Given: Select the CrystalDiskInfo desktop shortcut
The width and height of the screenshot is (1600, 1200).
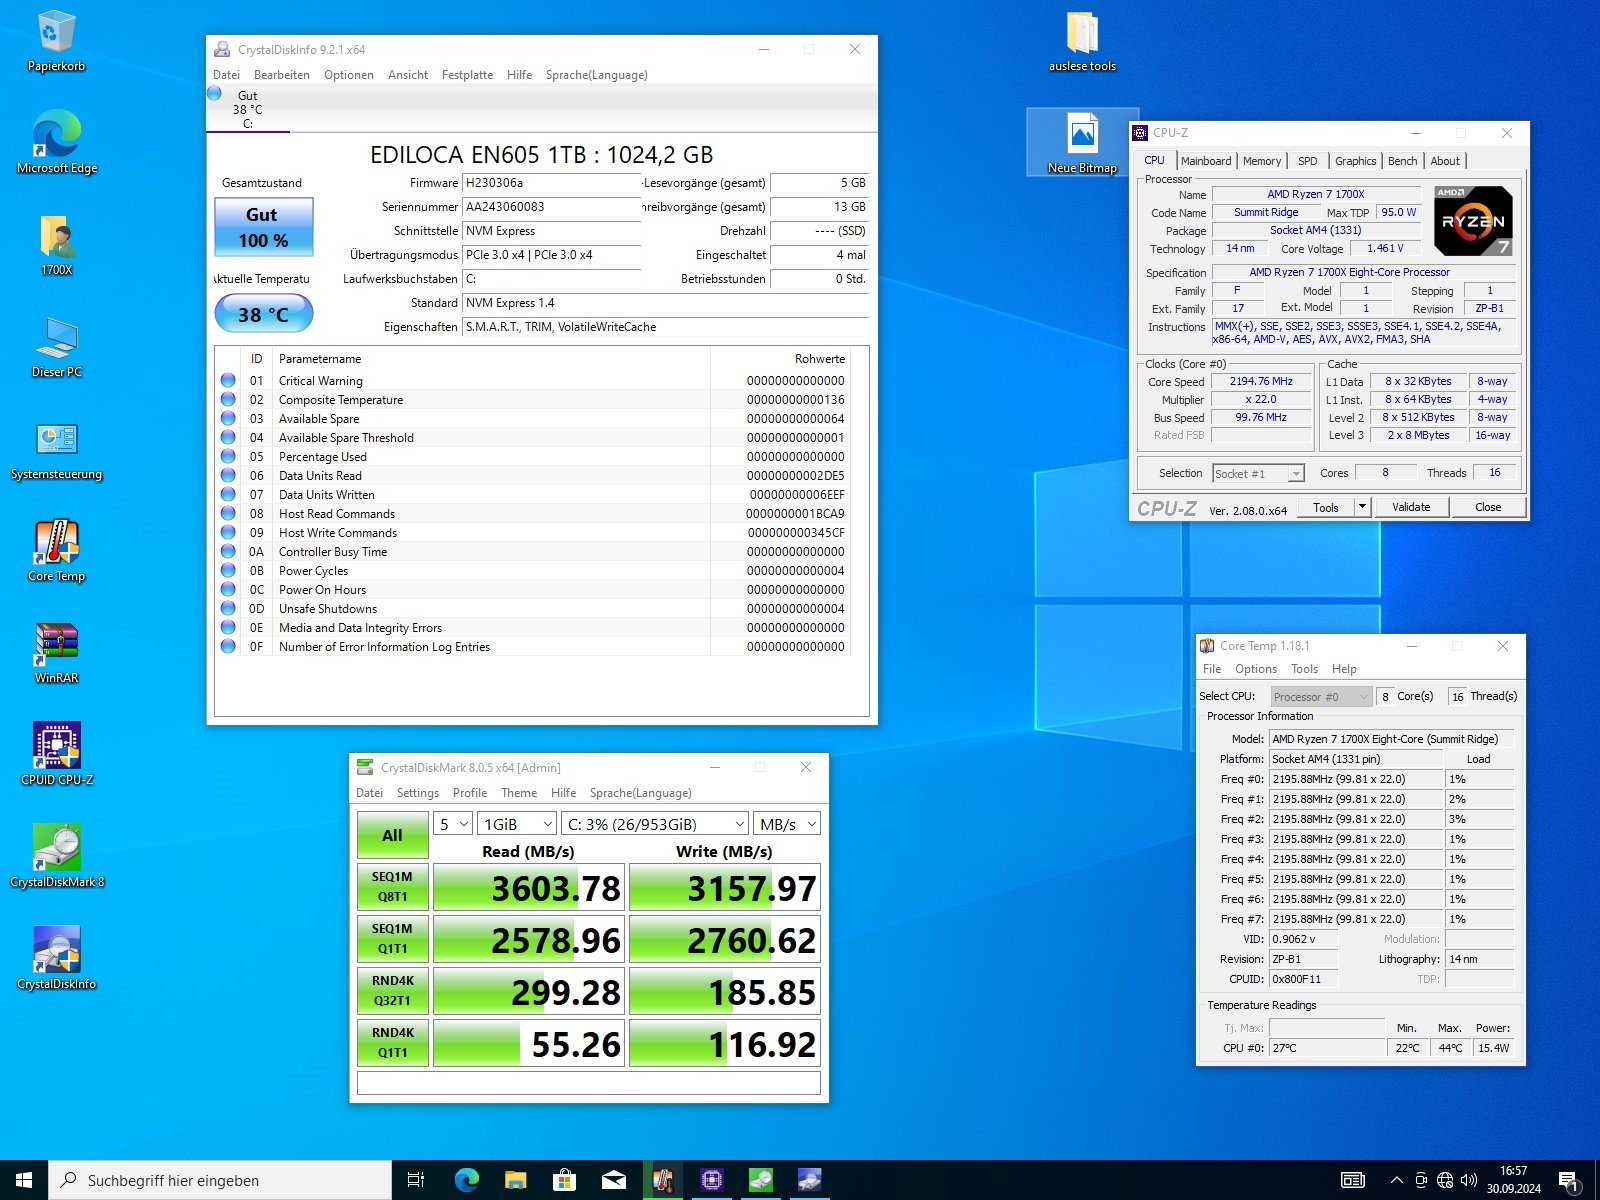Looking at the screenshot, I should tap(56, 960).
